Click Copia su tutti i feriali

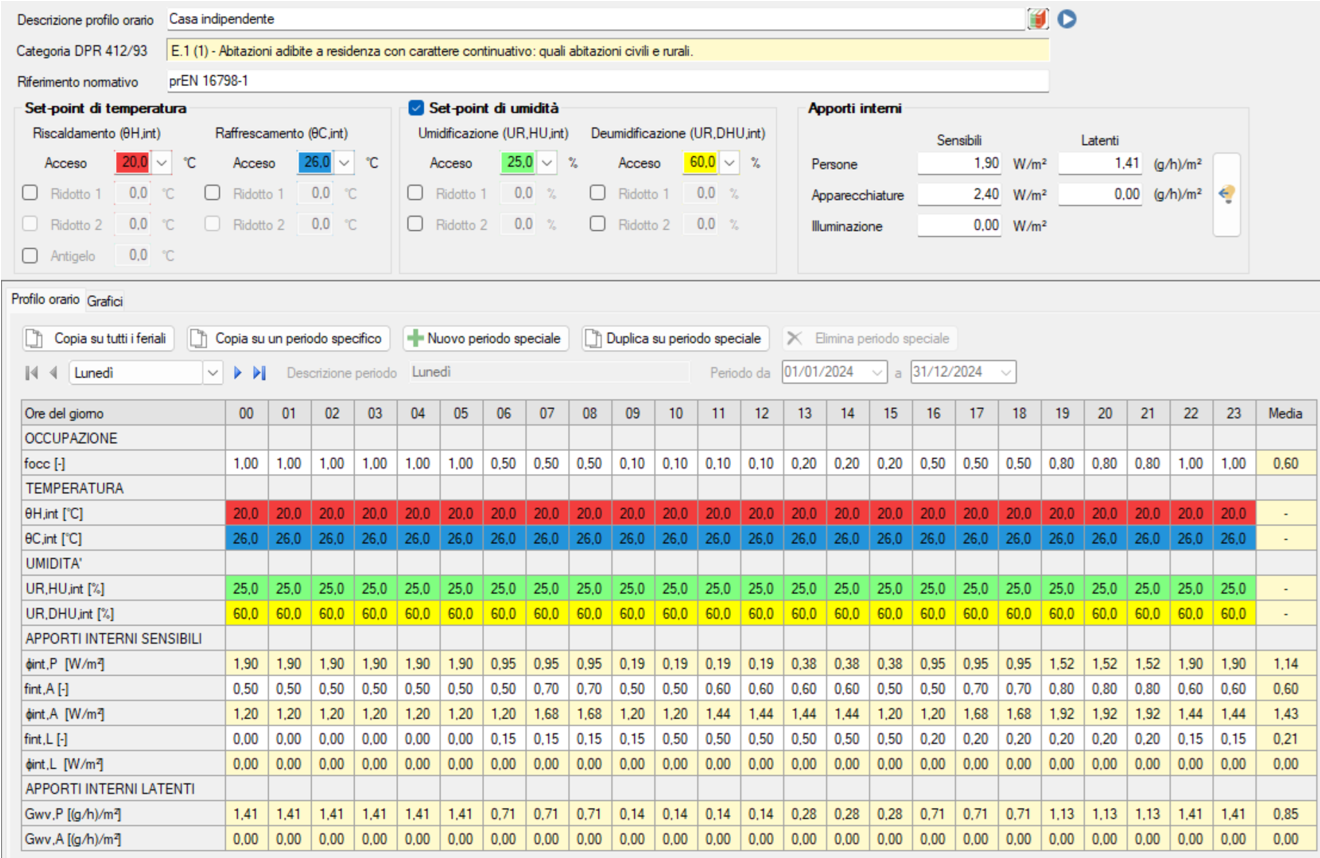pyautogui.click(x=99, y=339)
